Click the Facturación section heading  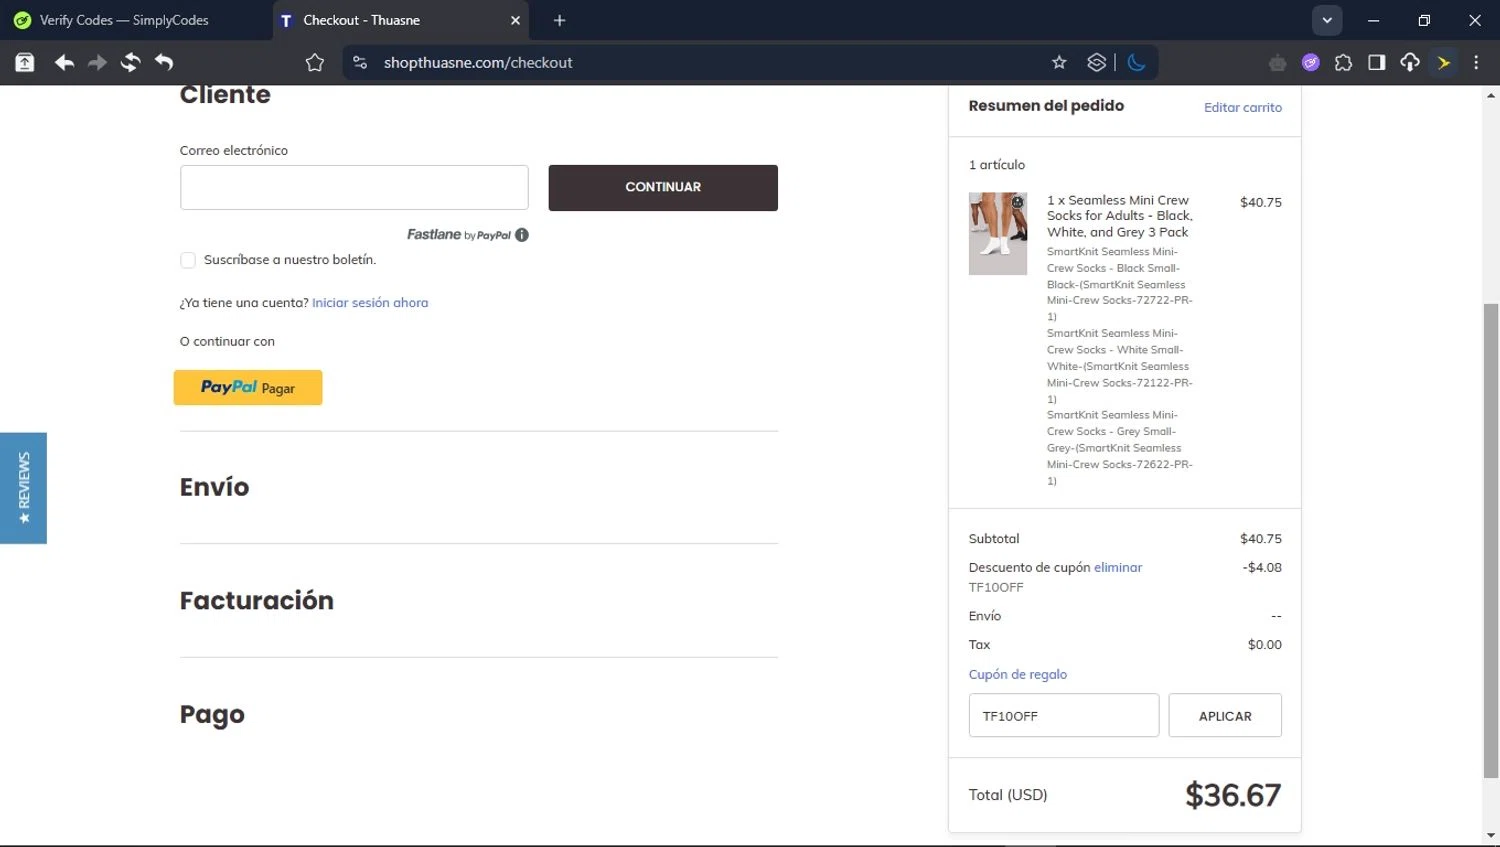257,600
